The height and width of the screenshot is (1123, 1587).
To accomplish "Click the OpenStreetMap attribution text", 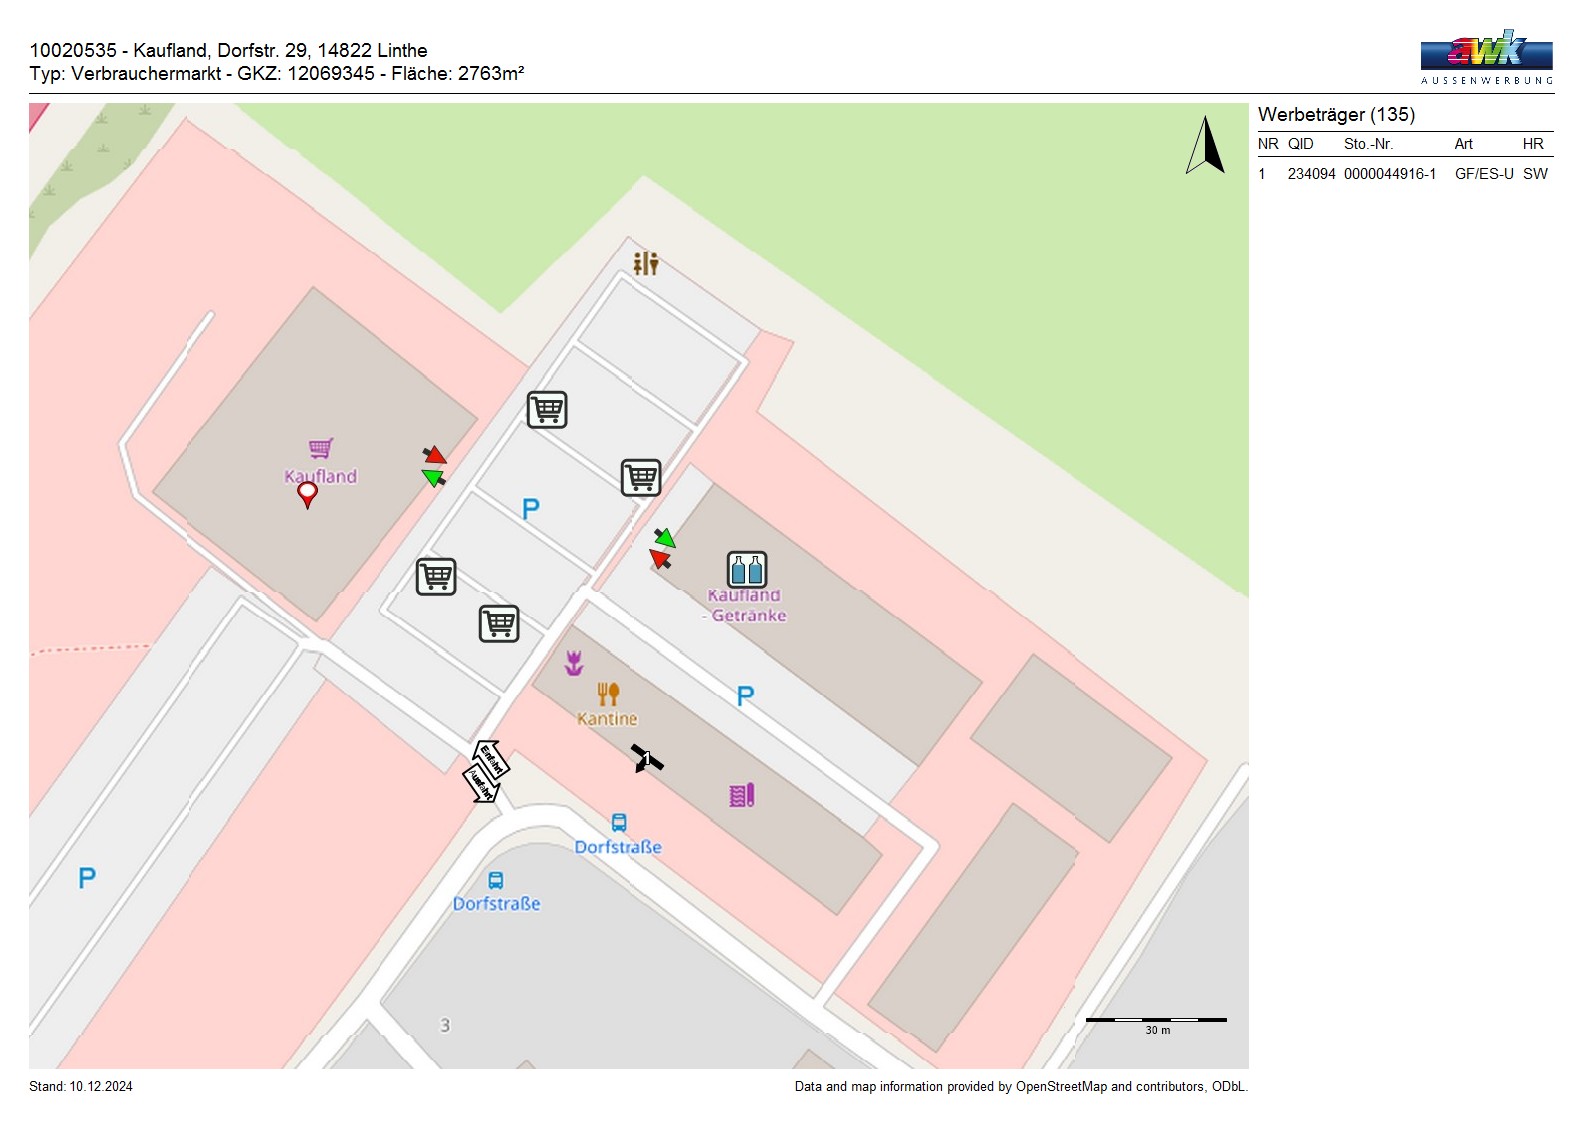I will 1020,1087.
